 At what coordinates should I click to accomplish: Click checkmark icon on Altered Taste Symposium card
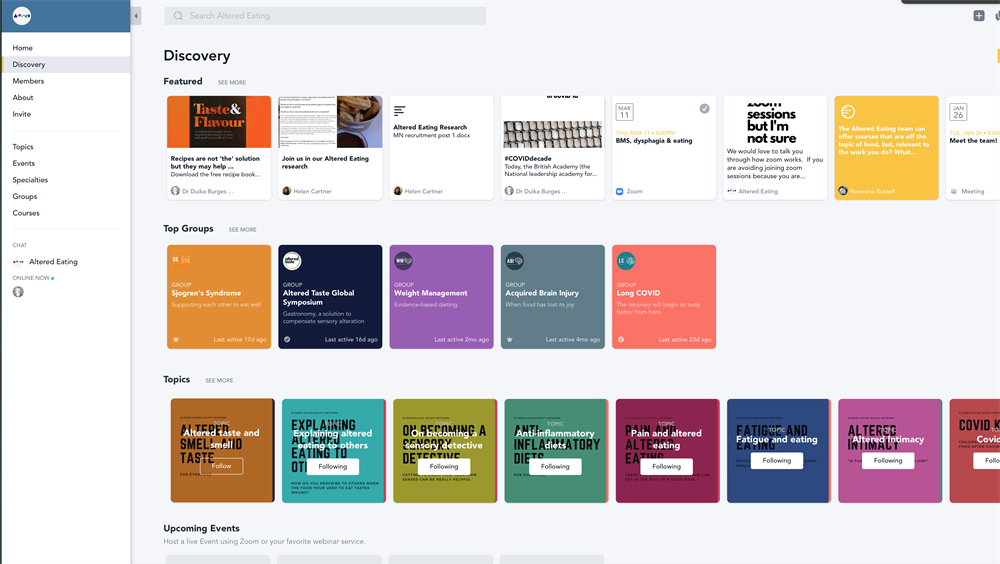287,339
